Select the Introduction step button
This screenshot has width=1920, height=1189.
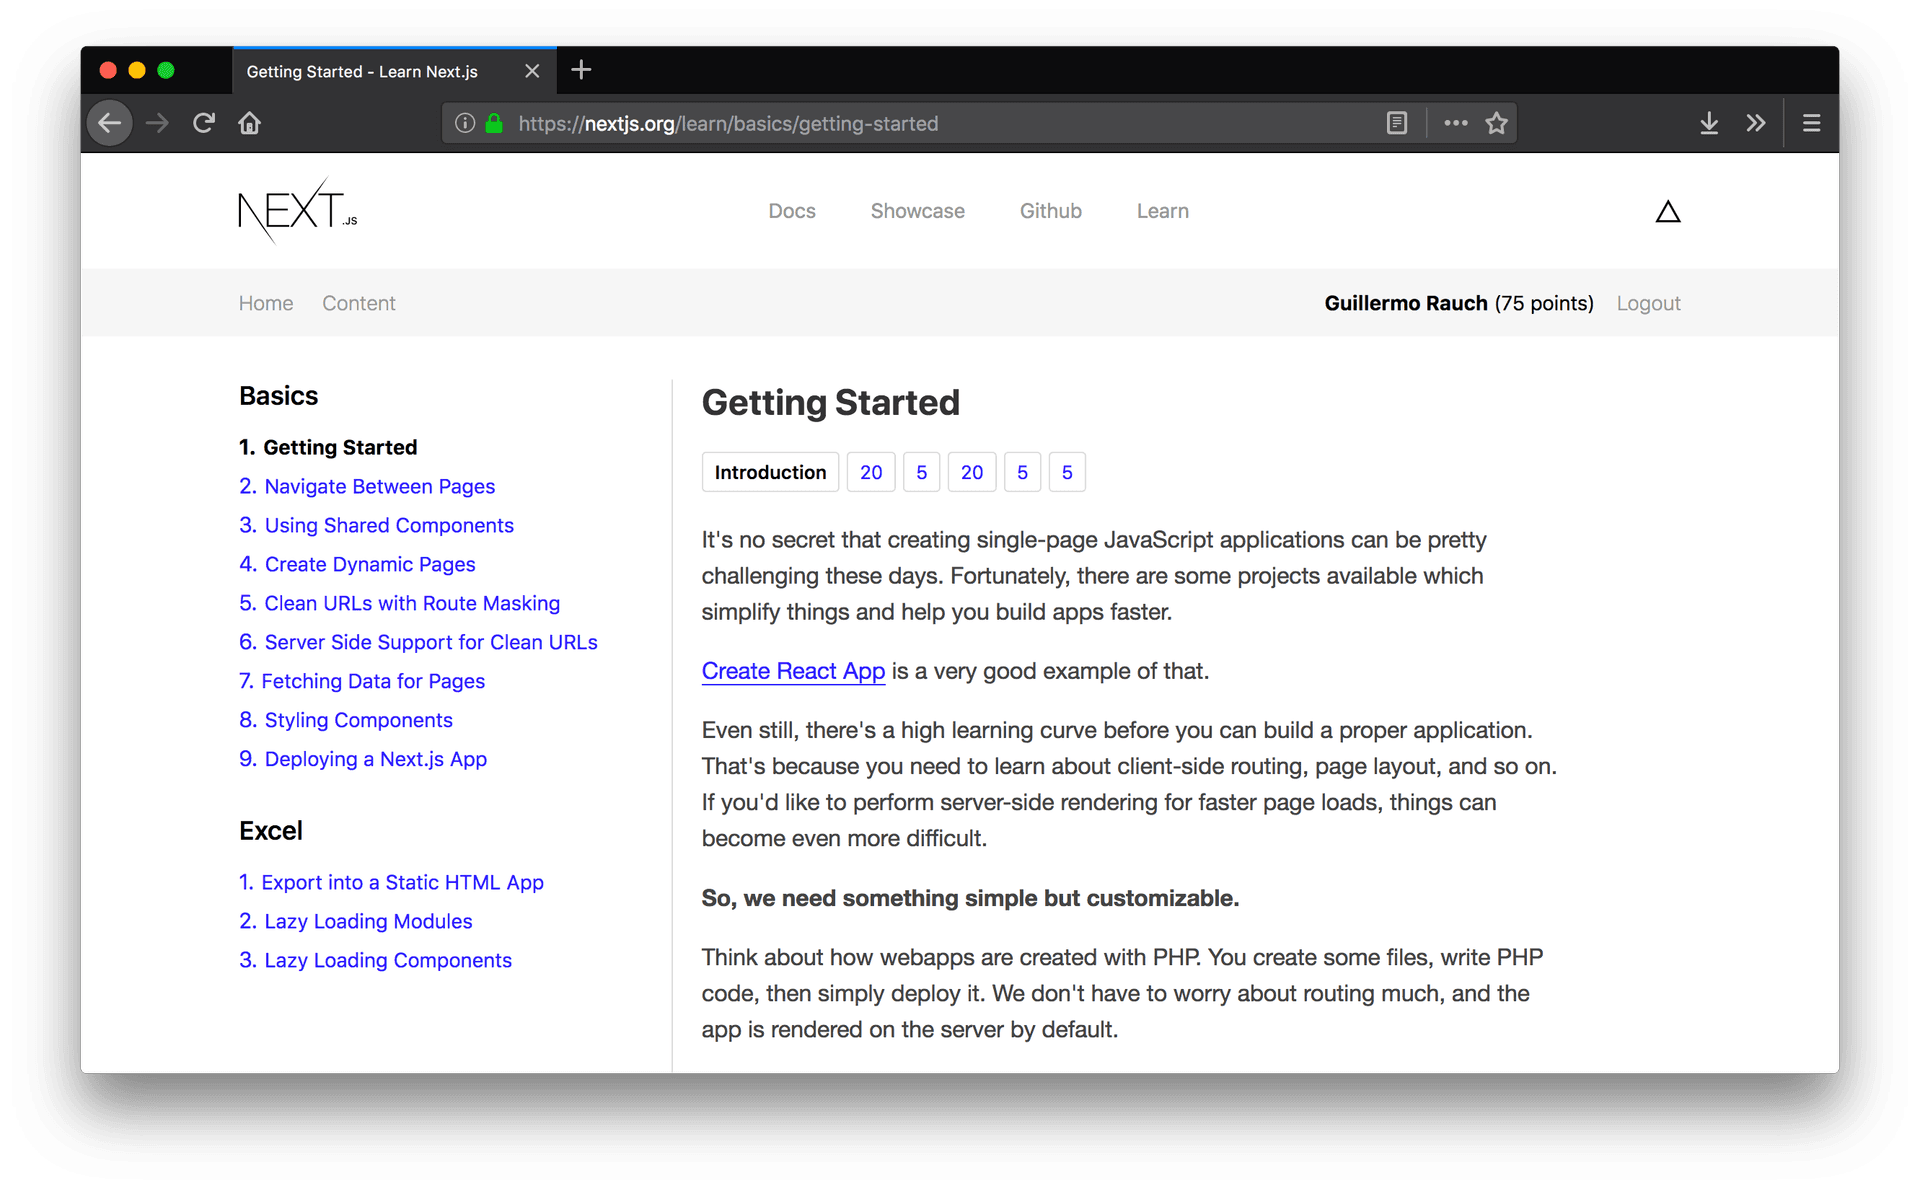tap(770, 471)
